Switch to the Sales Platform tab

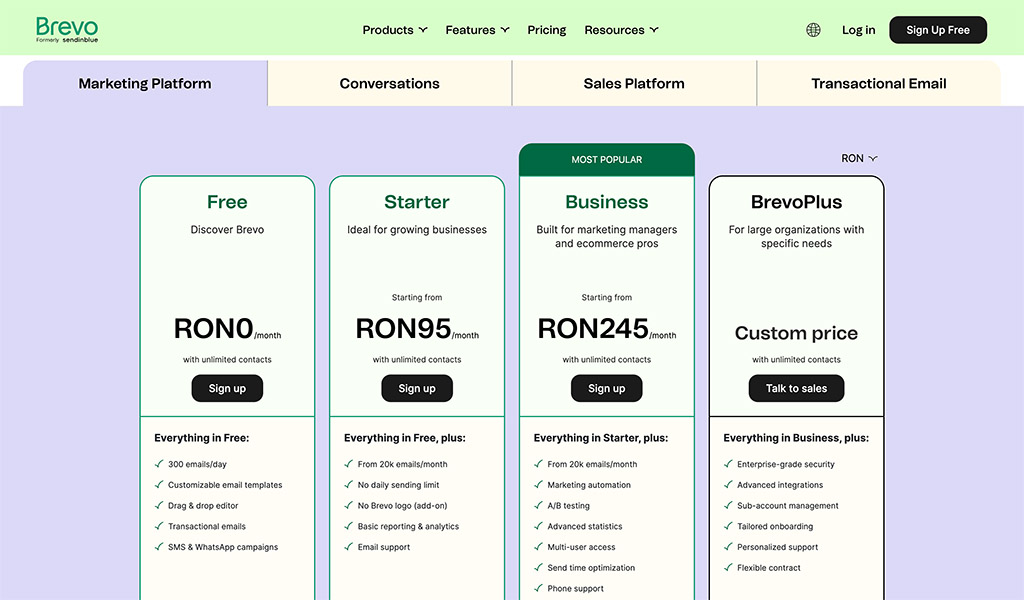634,84
